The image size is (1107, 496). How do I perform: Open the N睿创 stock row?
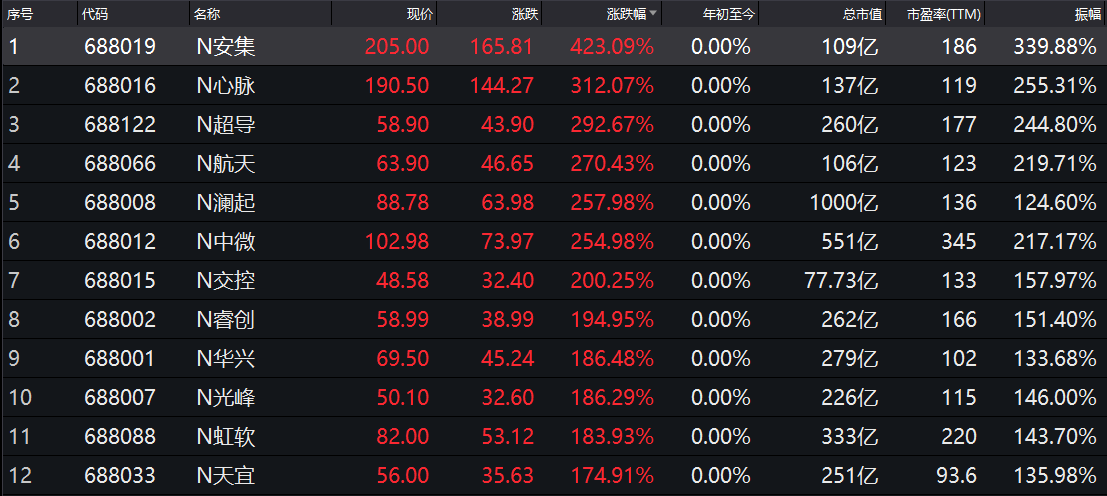pos(226,320)
